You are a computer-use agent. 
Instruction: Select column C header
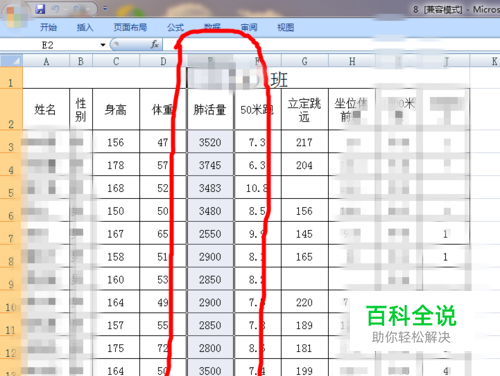[116, 61]
